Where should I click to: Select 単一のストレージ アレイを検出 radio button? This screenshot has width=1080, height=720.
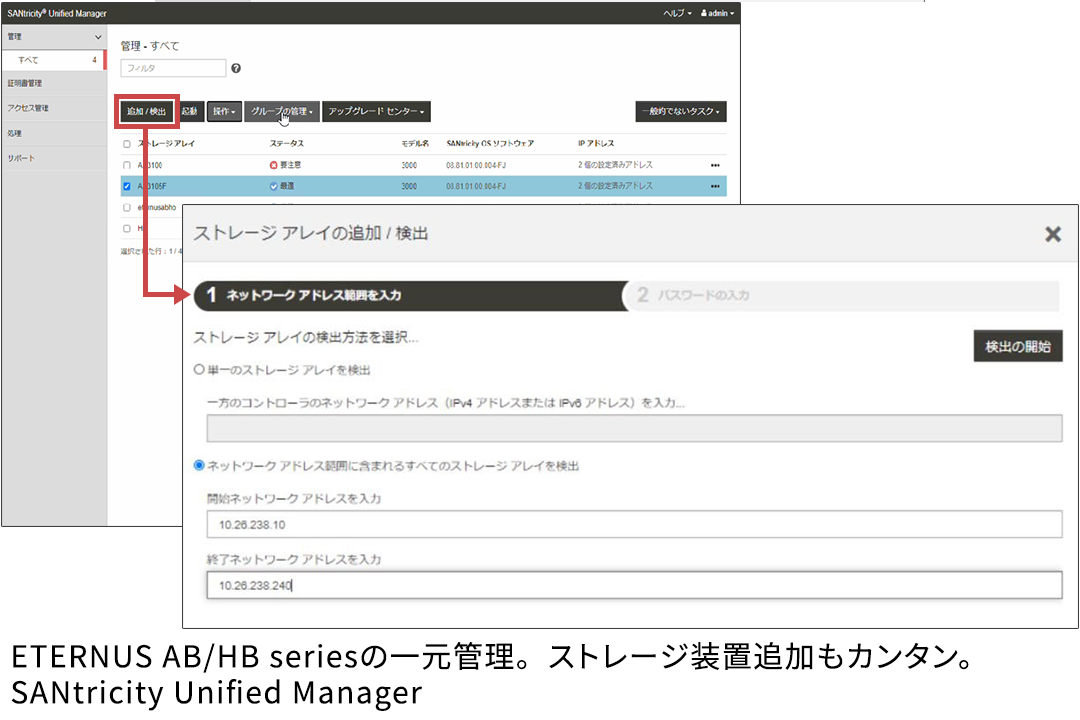coord(199,370)
